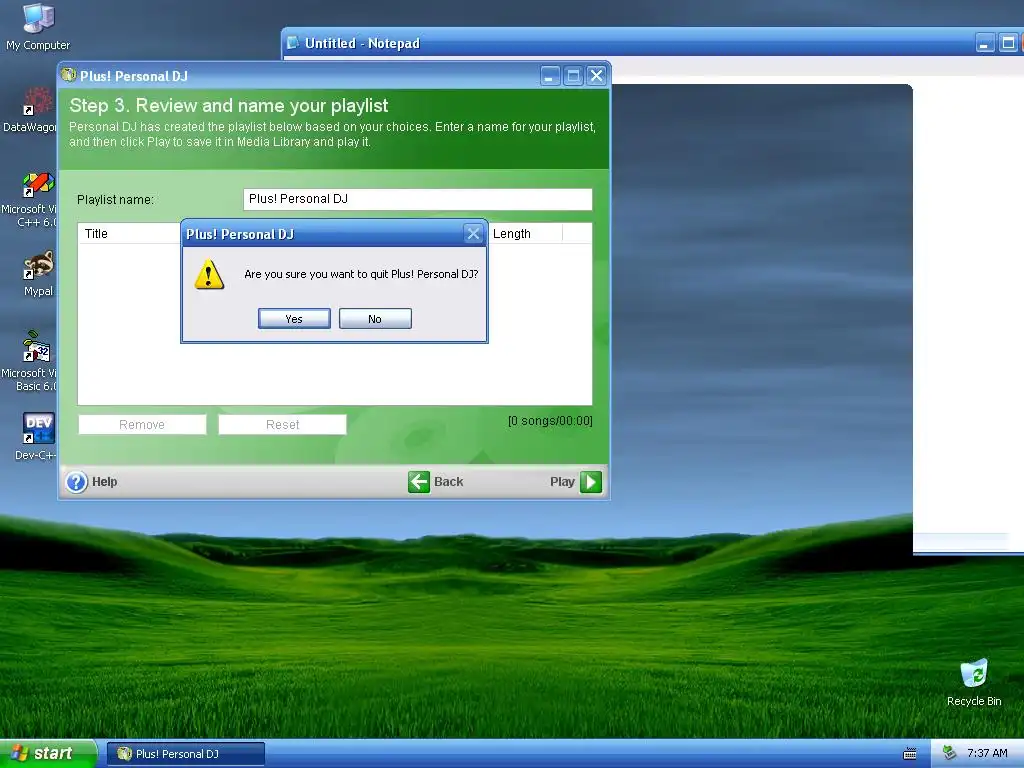Confirm quitting with the Yes button
Screen dimensions: 1024x768
click(x=294, y=319)
